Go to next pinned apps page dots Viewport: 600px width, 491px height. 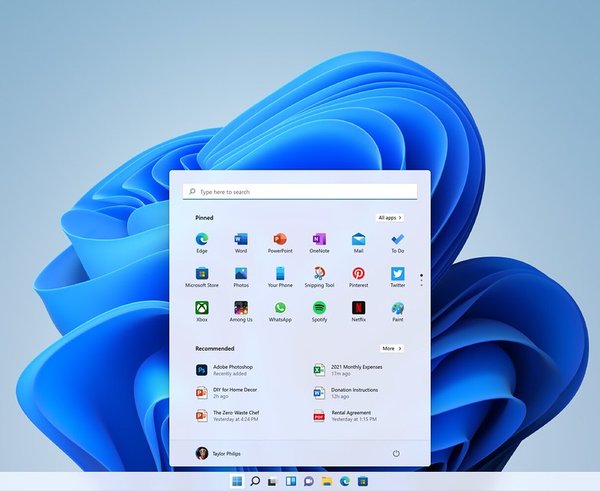421,279
